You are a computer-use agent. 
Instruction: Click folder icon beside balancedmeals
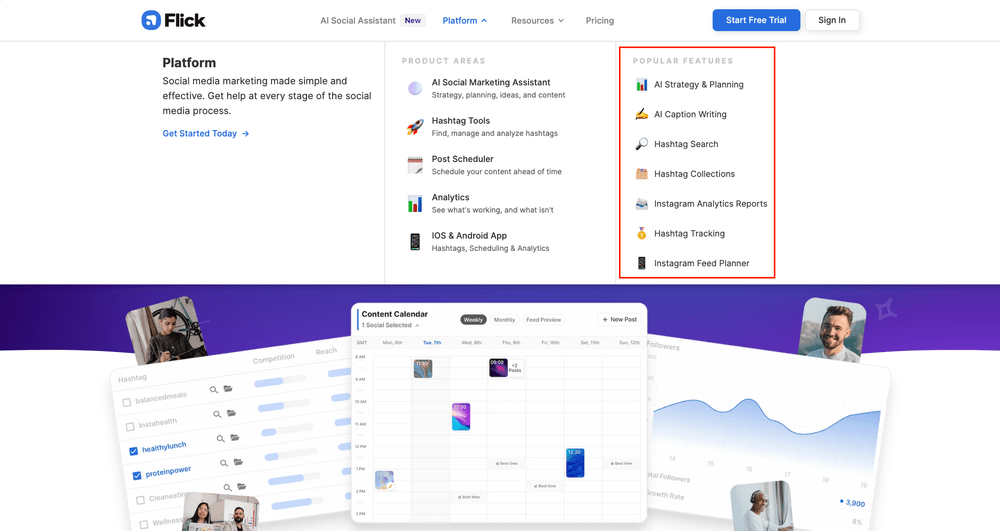tap(228, 388)
